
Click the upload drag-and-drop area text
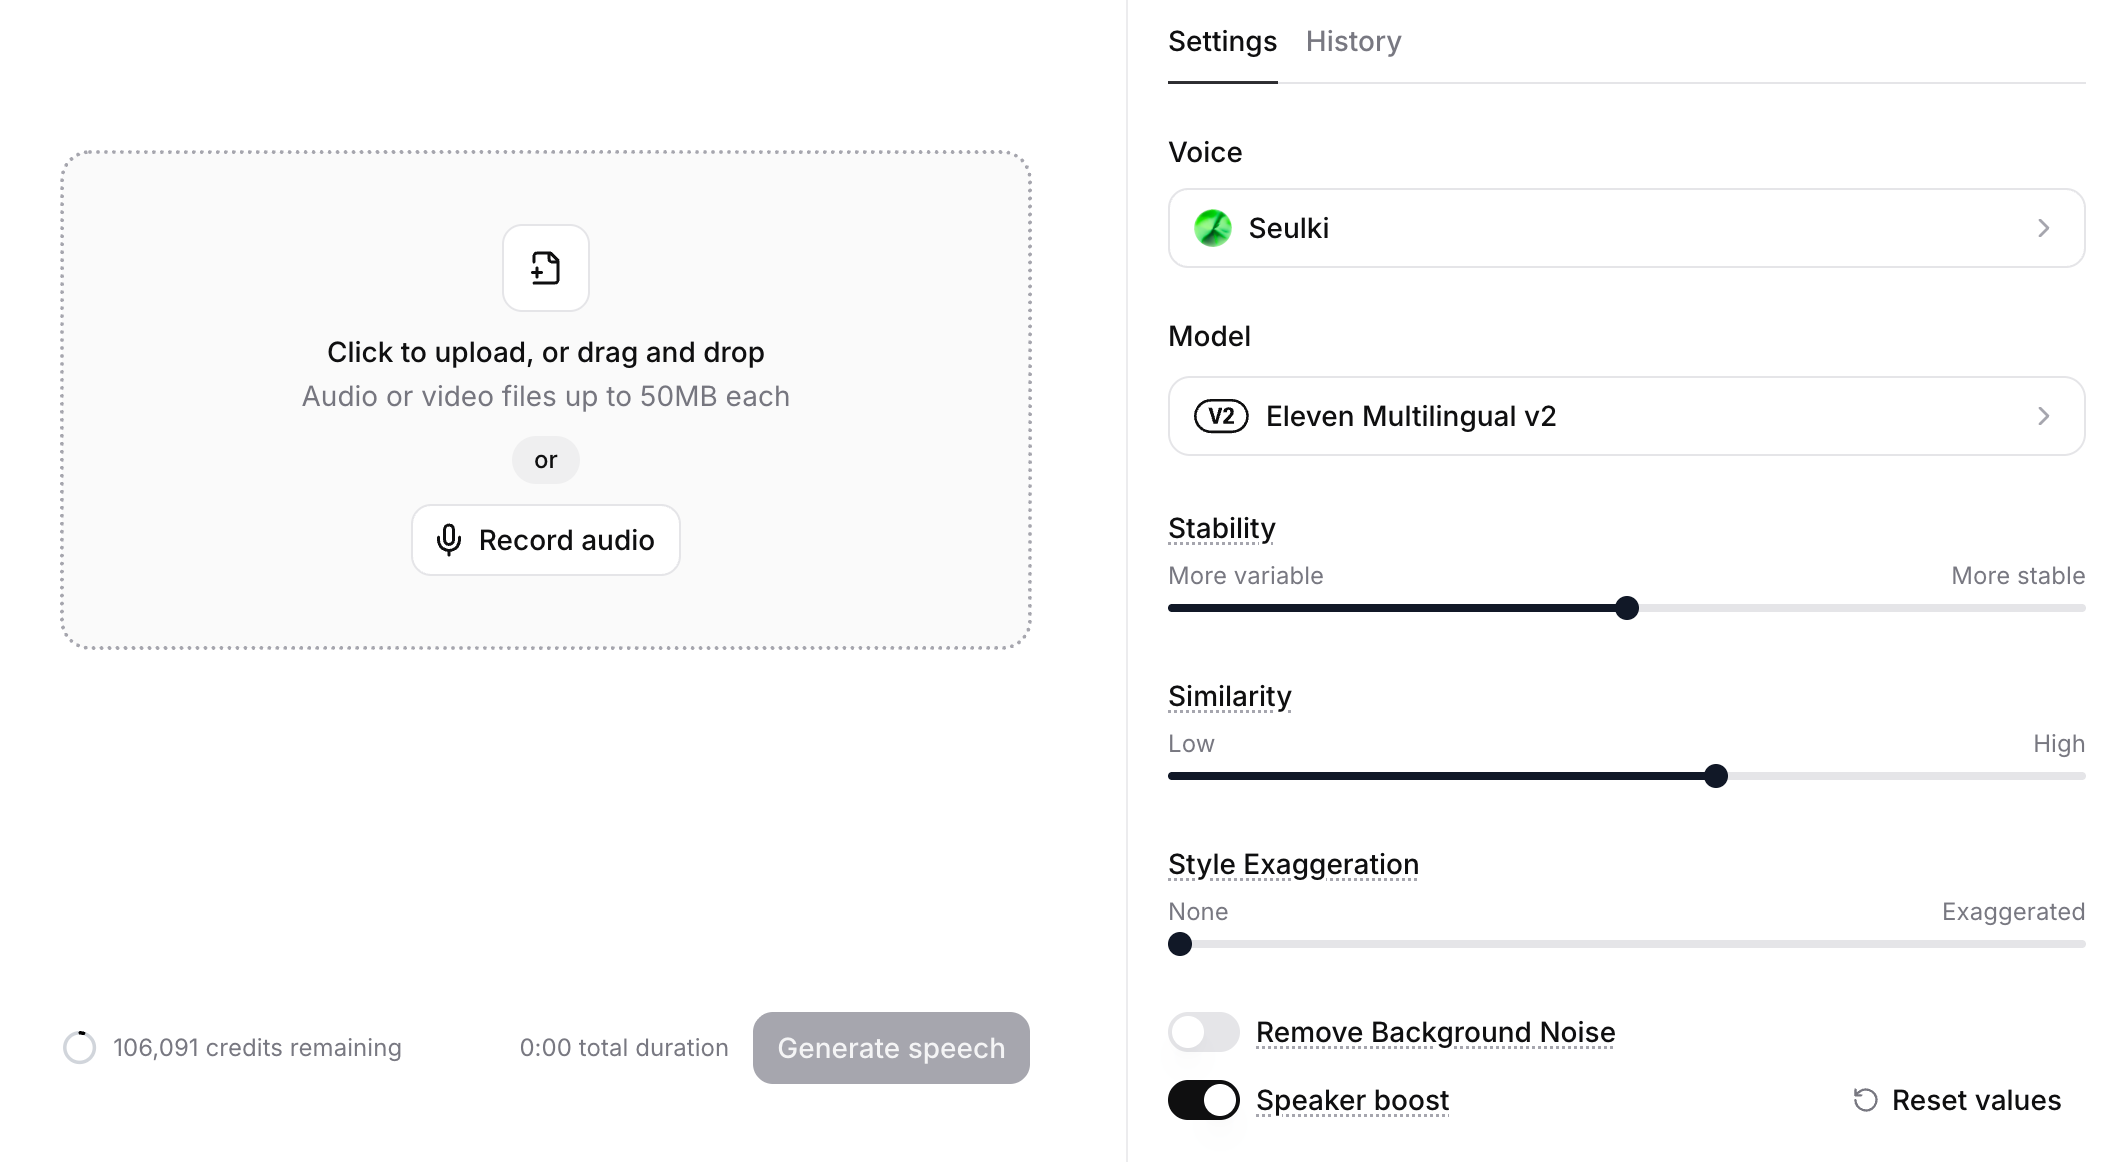pos(545,353)
